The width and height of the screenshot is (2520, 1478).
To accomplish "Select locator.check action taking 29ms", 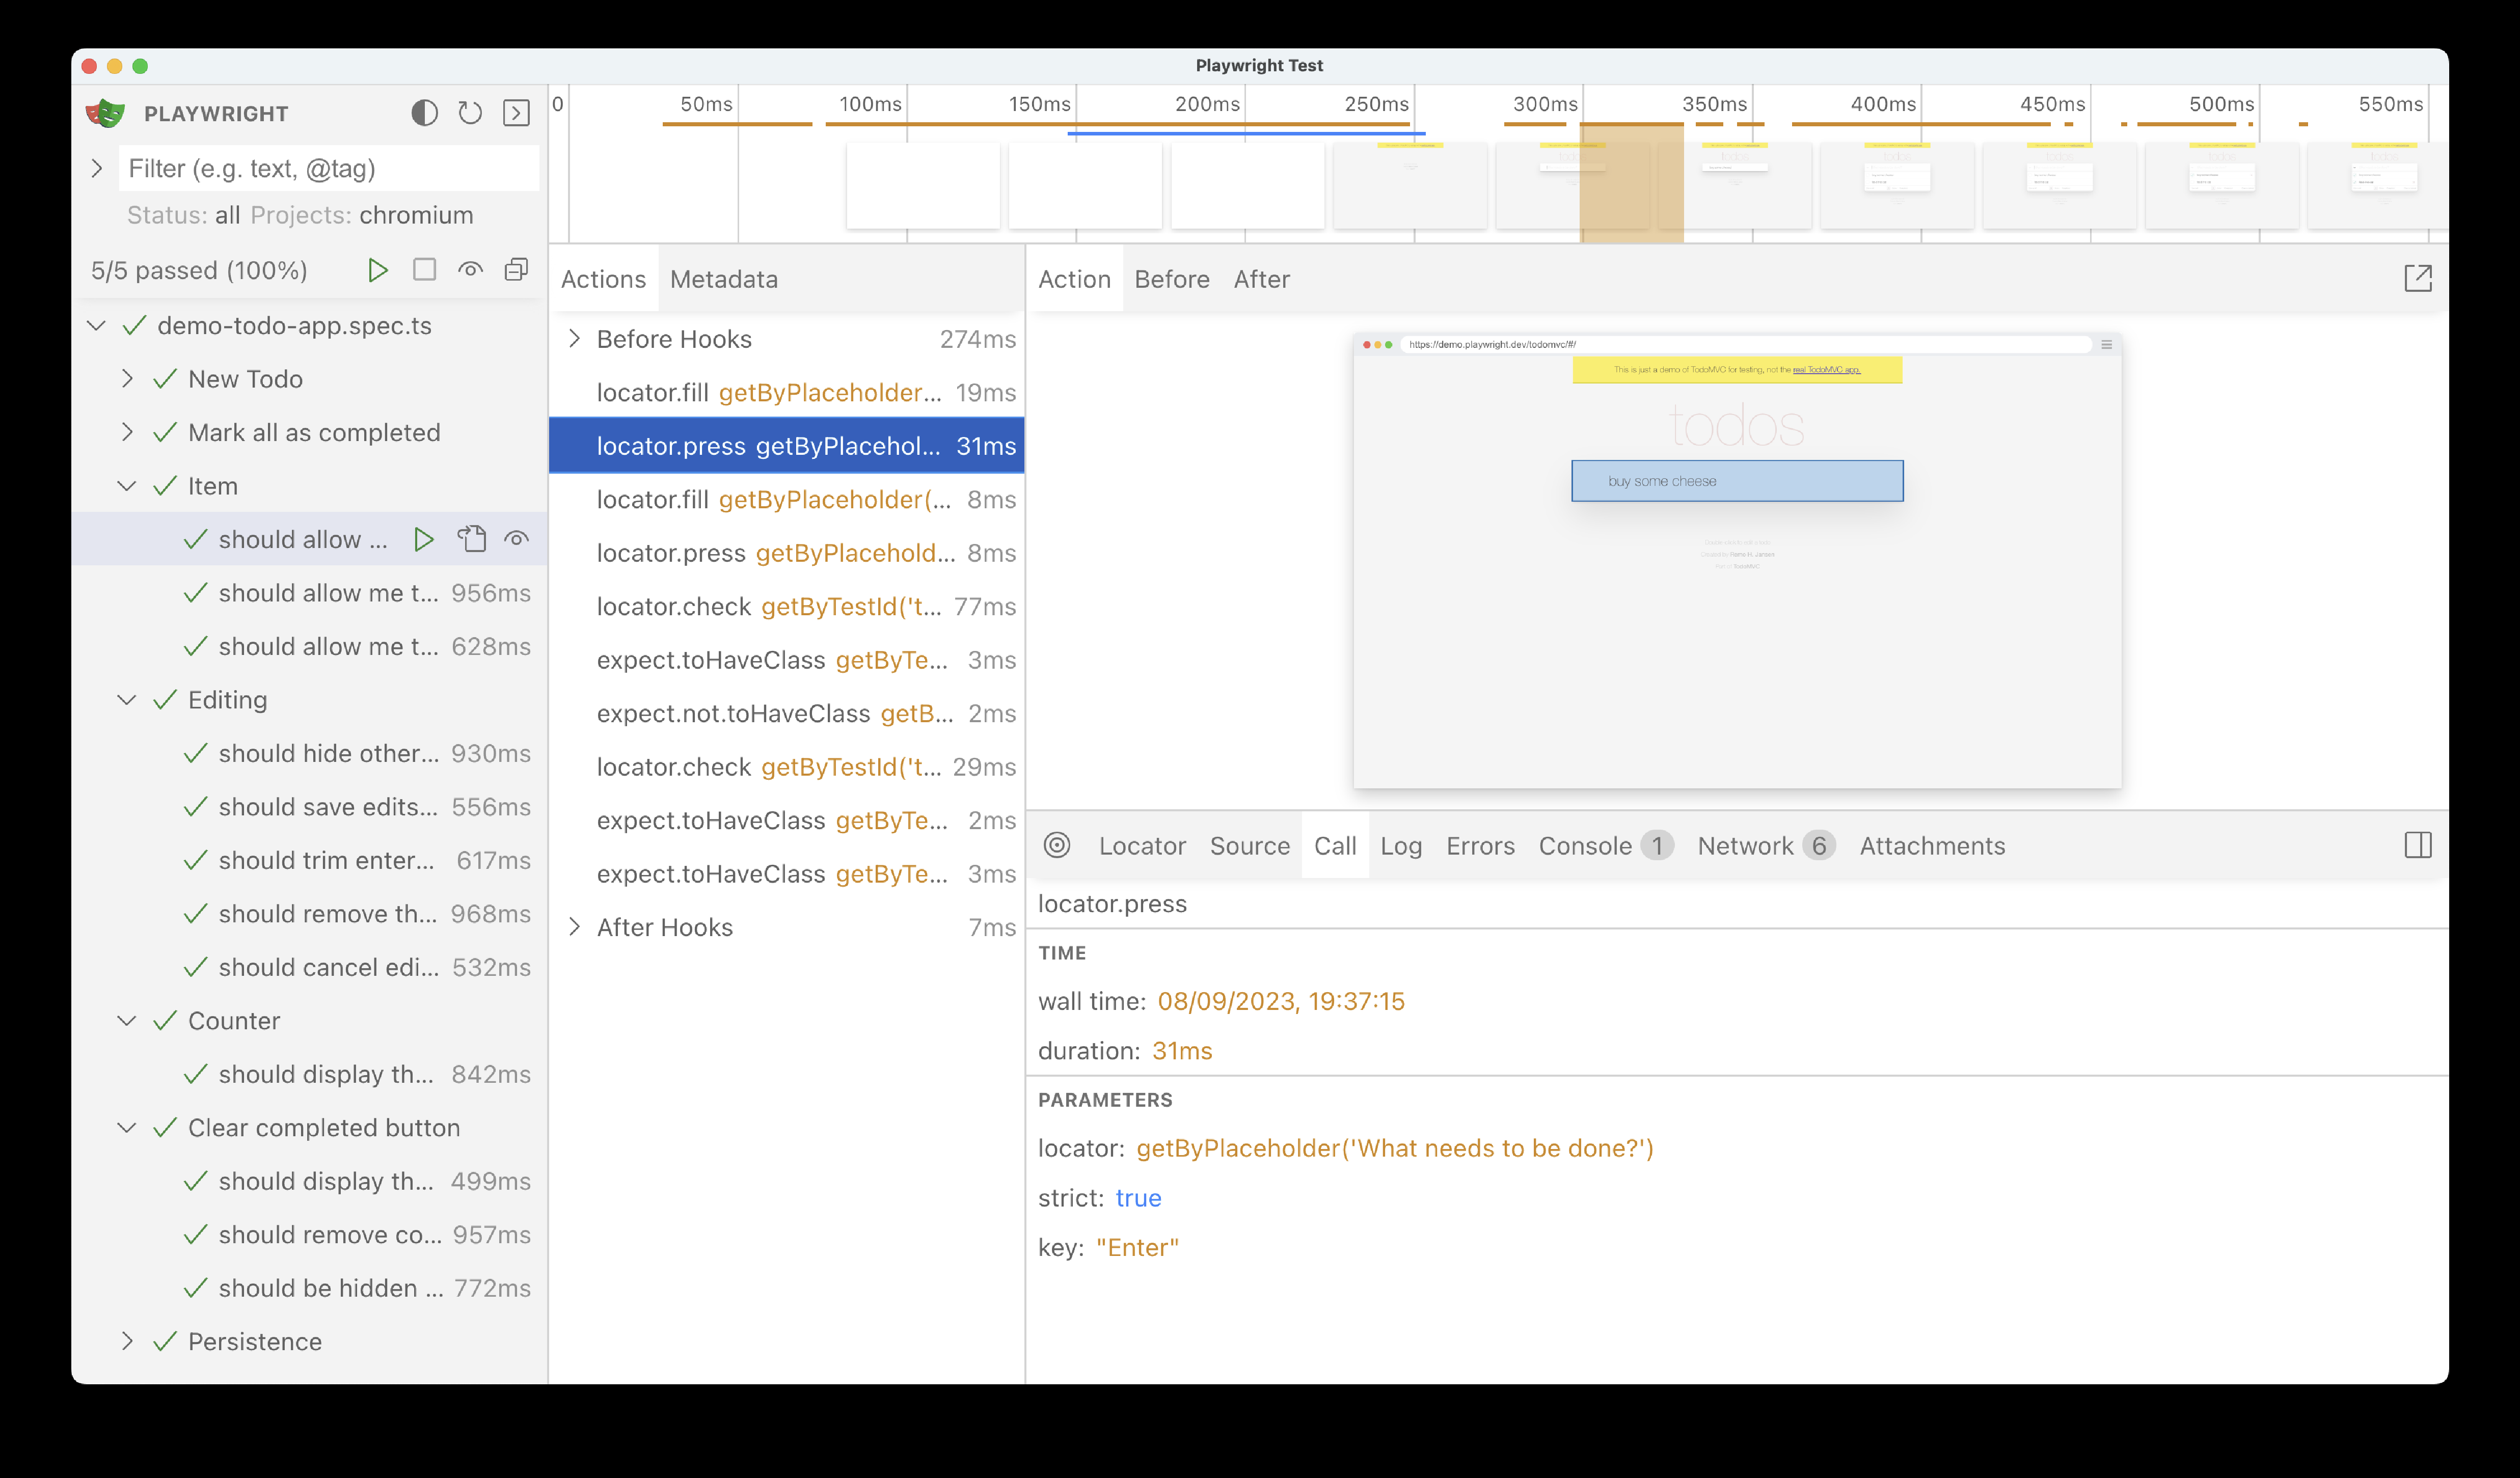I will [x=787, y=767].
